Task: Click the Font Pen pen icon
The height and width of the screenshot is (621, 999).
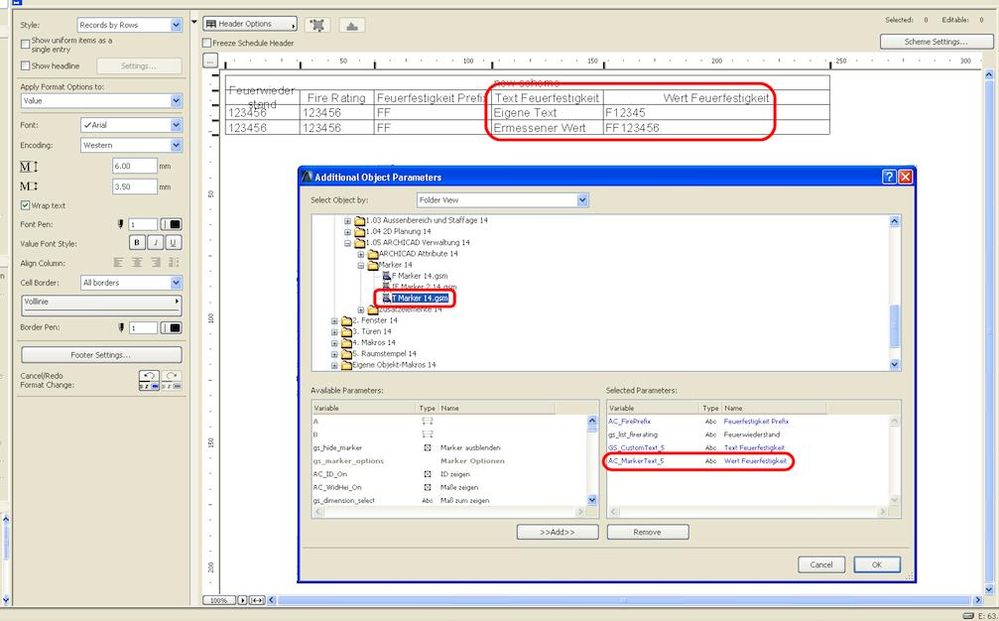Action: [x=121, y=224]
